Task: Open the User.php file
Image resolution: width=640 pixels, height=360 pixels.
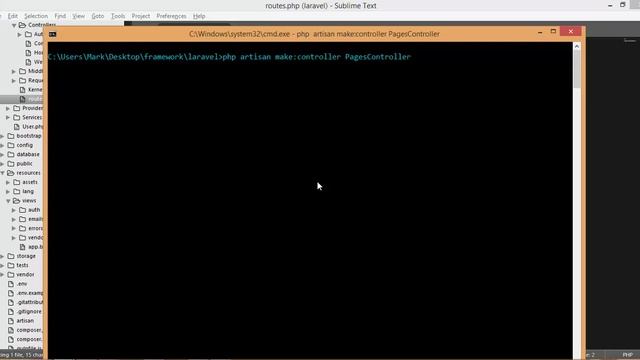Action: pos(32,127)
